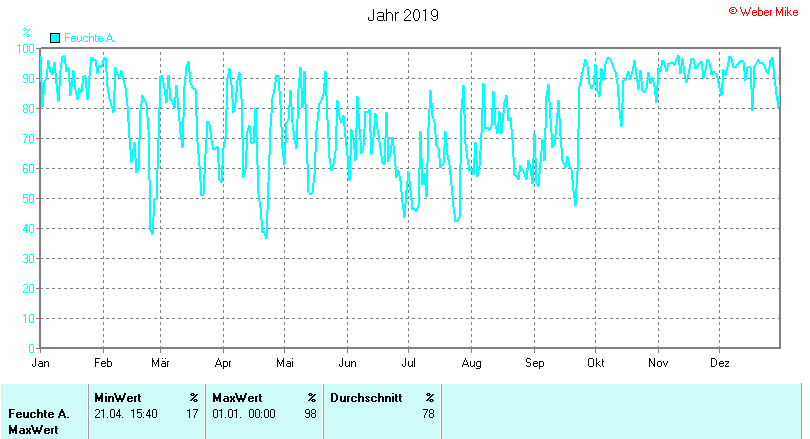Click the minimum value 17

pos(192,413)
